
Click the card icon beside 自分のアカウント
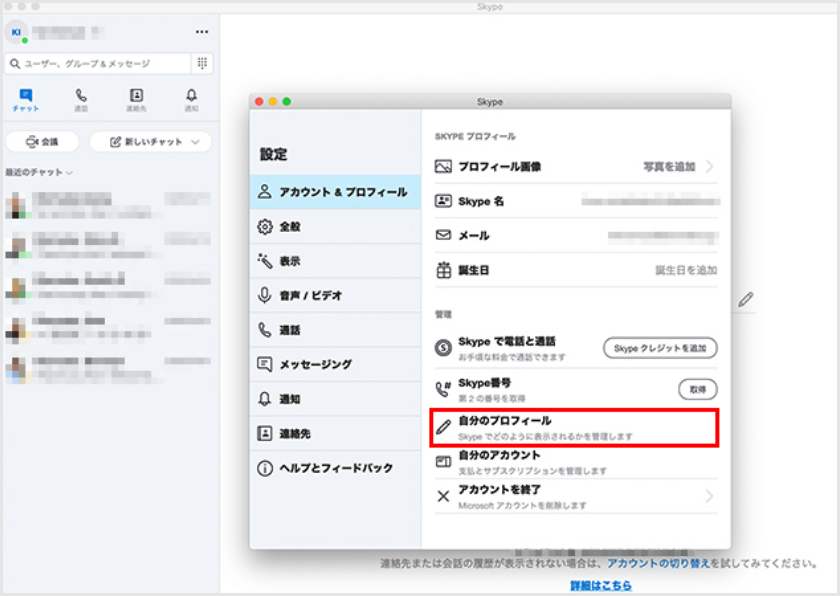(443, 462)
